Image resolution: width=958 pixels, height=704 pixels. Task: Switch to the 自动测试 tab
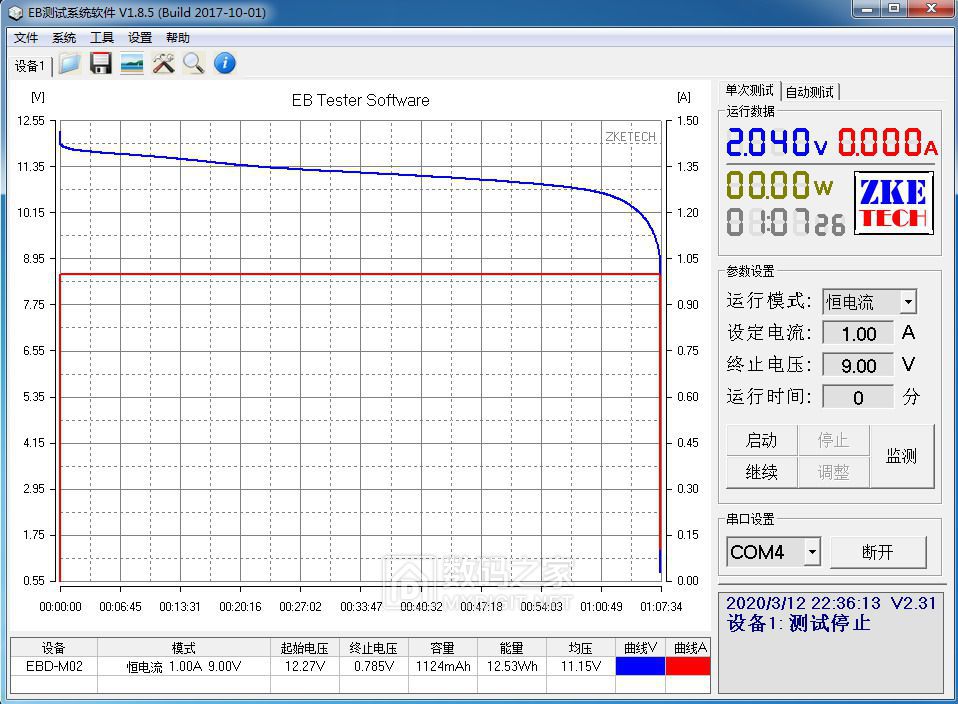810,92
